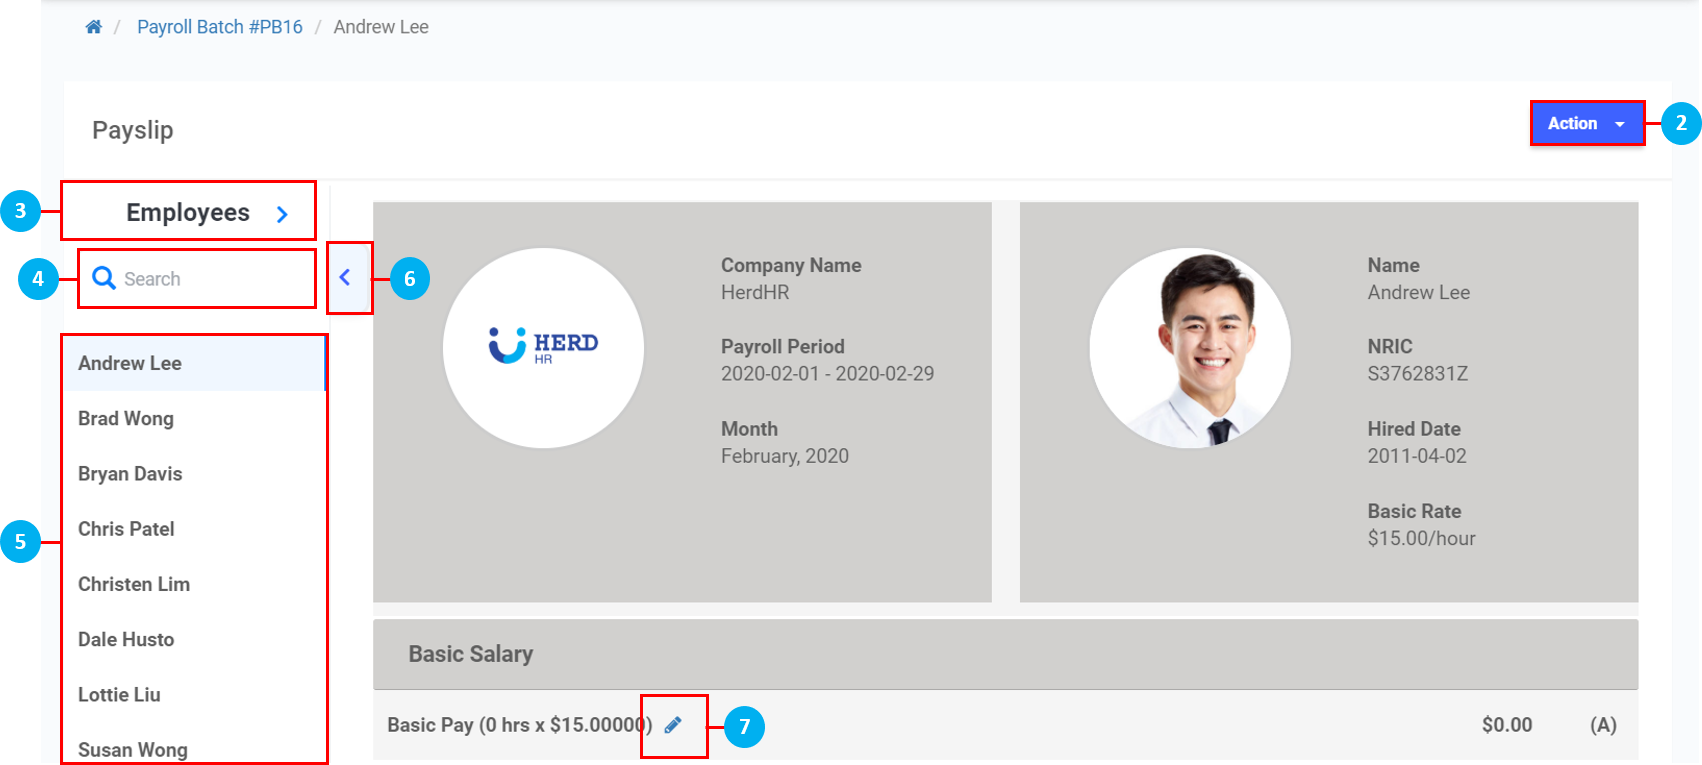Click the HerdHR company logo
The width and height of the screenshot is (1702, 765).
[x=543, y=347]
